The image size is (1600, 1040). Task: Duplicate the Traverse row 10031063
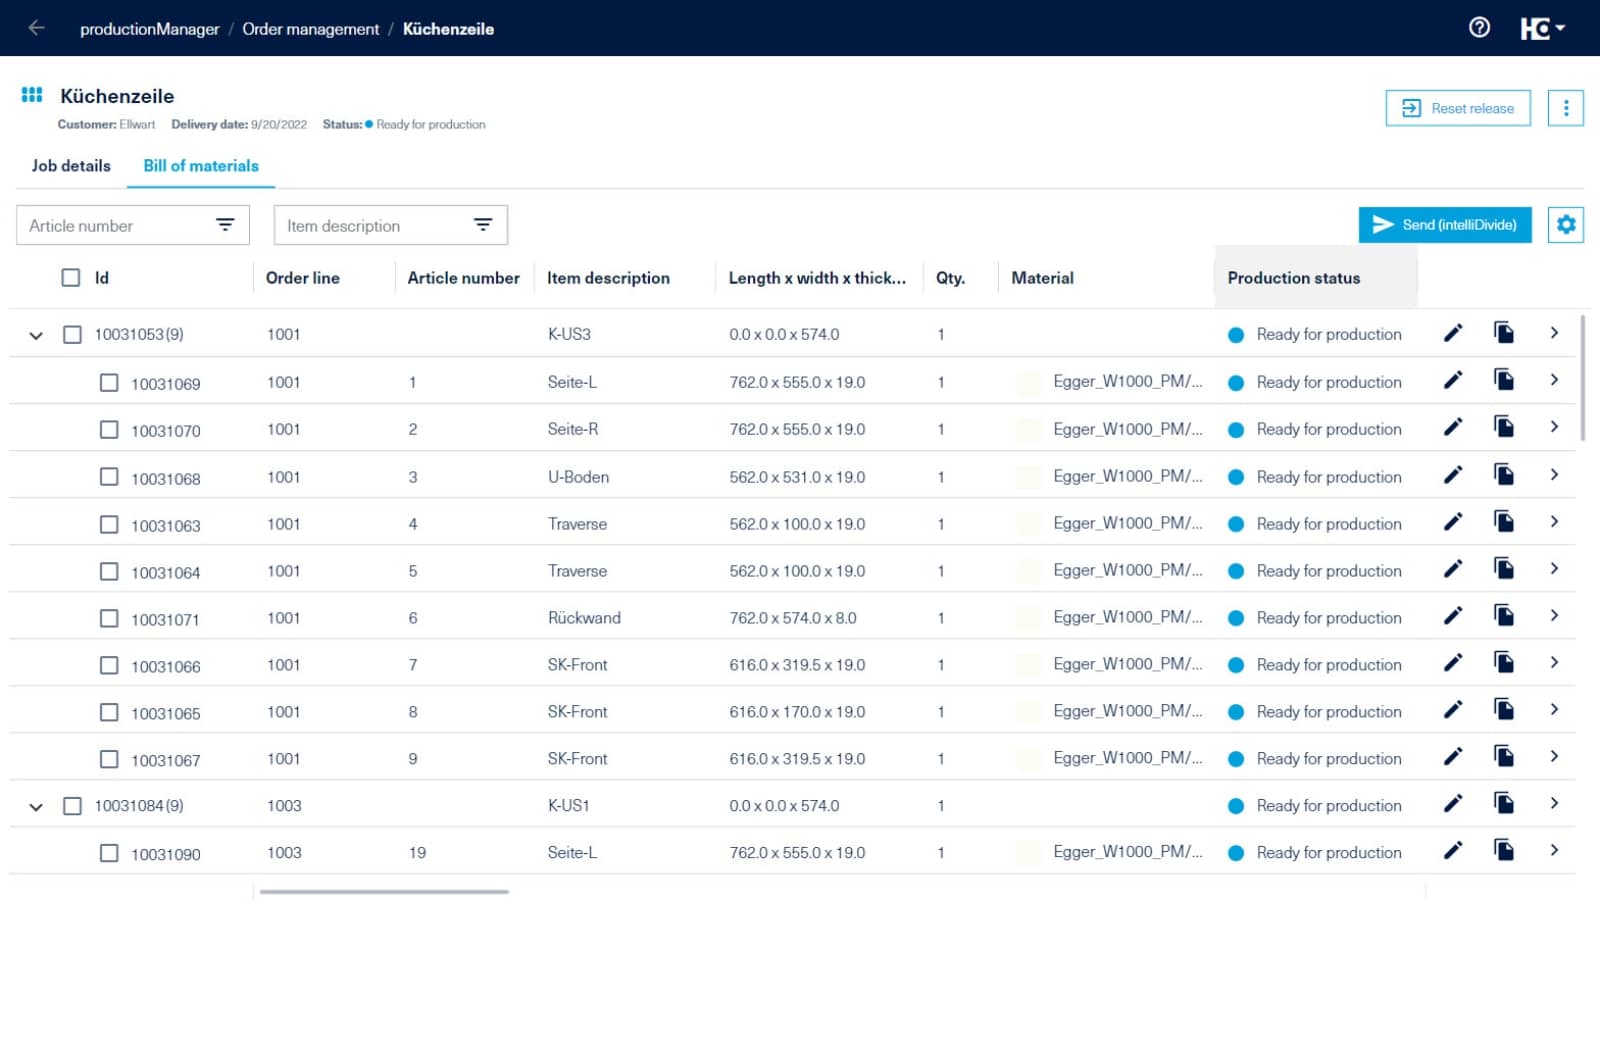1503,521
